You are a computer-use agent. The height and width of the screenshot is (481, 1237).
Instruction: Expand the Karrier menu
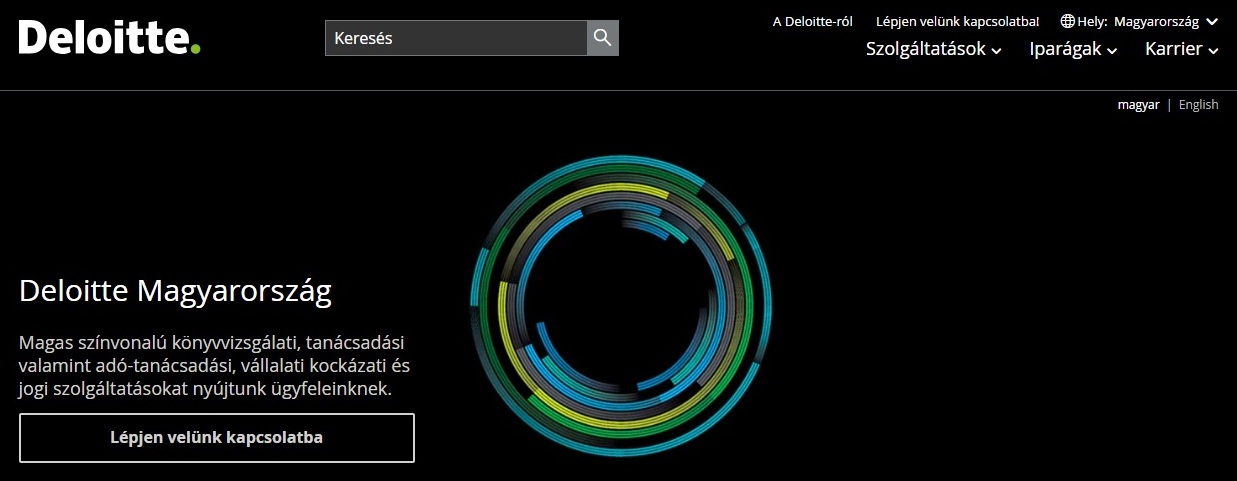pyautogui.click(x=1182, y=49)
